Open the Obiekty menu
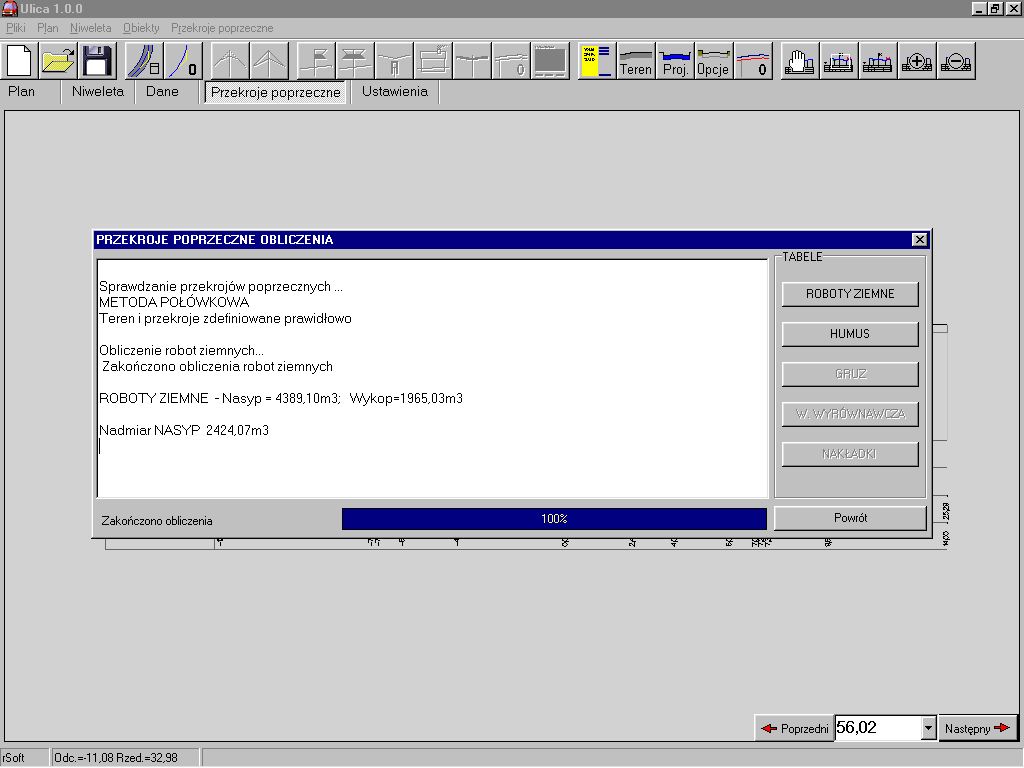 (x=141, y=28)
